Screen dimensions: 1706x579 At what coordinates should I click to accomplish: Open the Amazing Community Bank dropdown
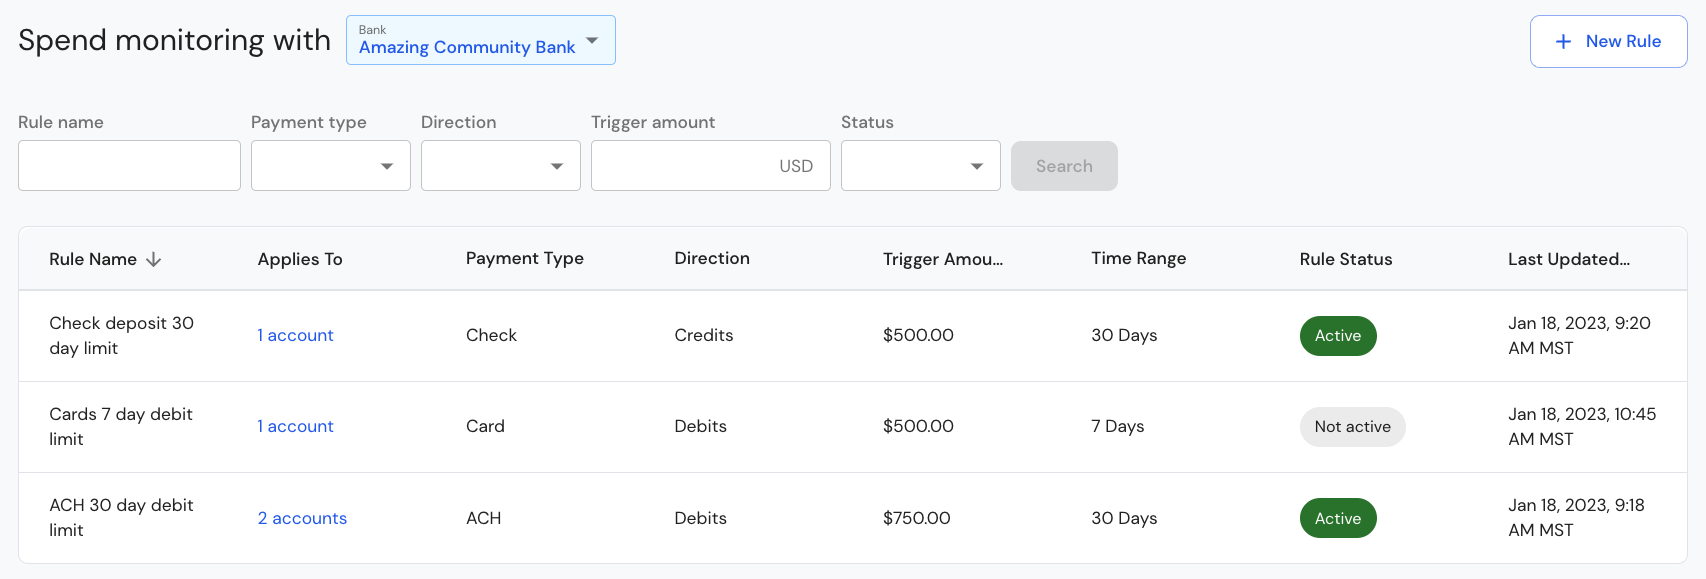tap(481, 40)
